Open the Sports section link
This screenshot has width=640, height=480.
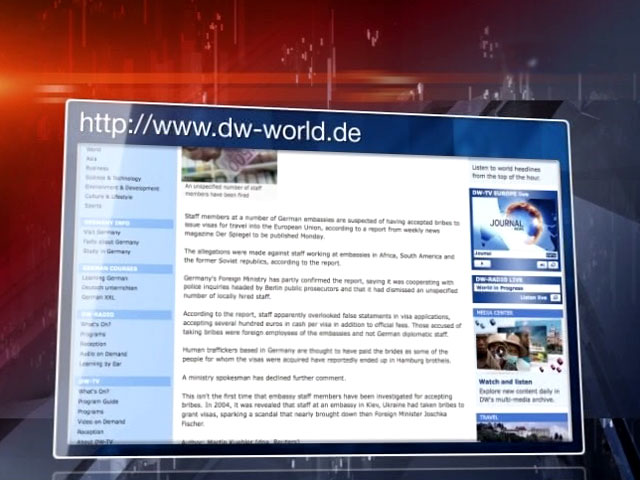[93, 206]
